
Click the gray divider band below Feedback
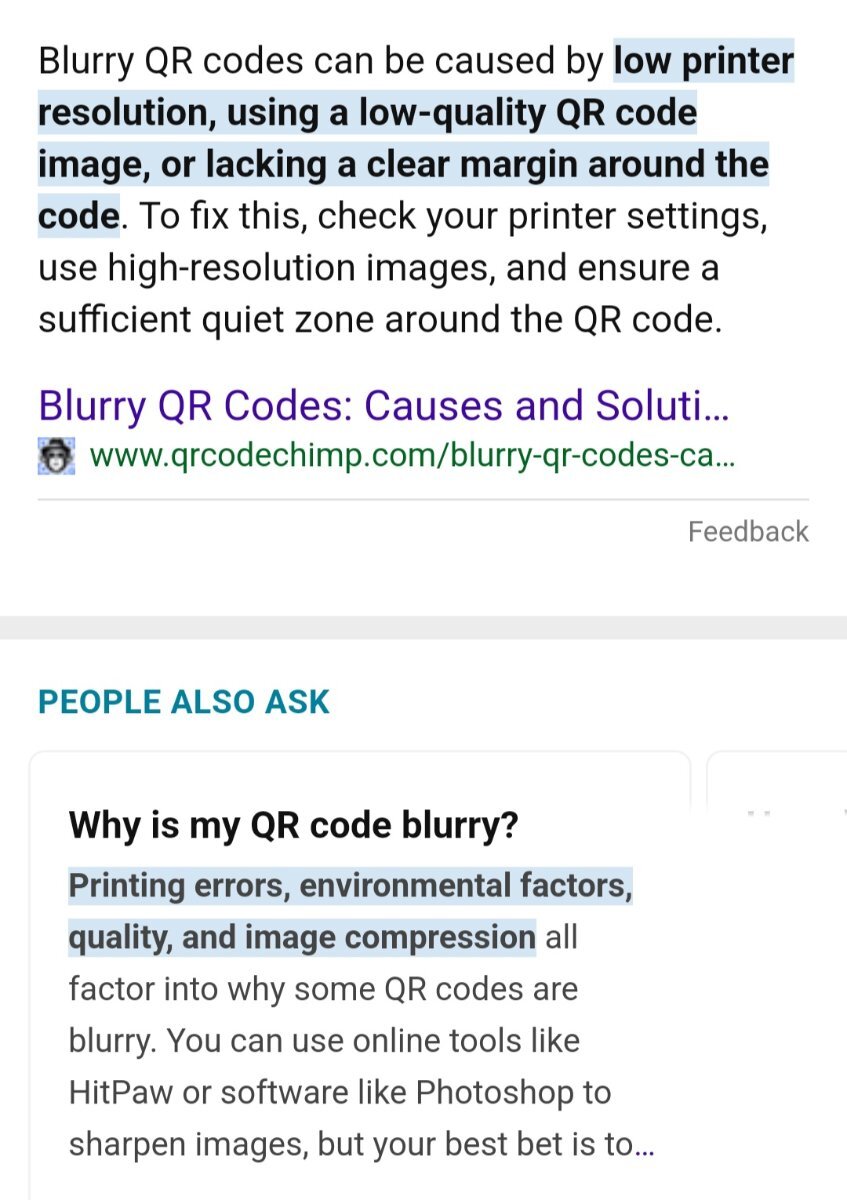[423, 628]
